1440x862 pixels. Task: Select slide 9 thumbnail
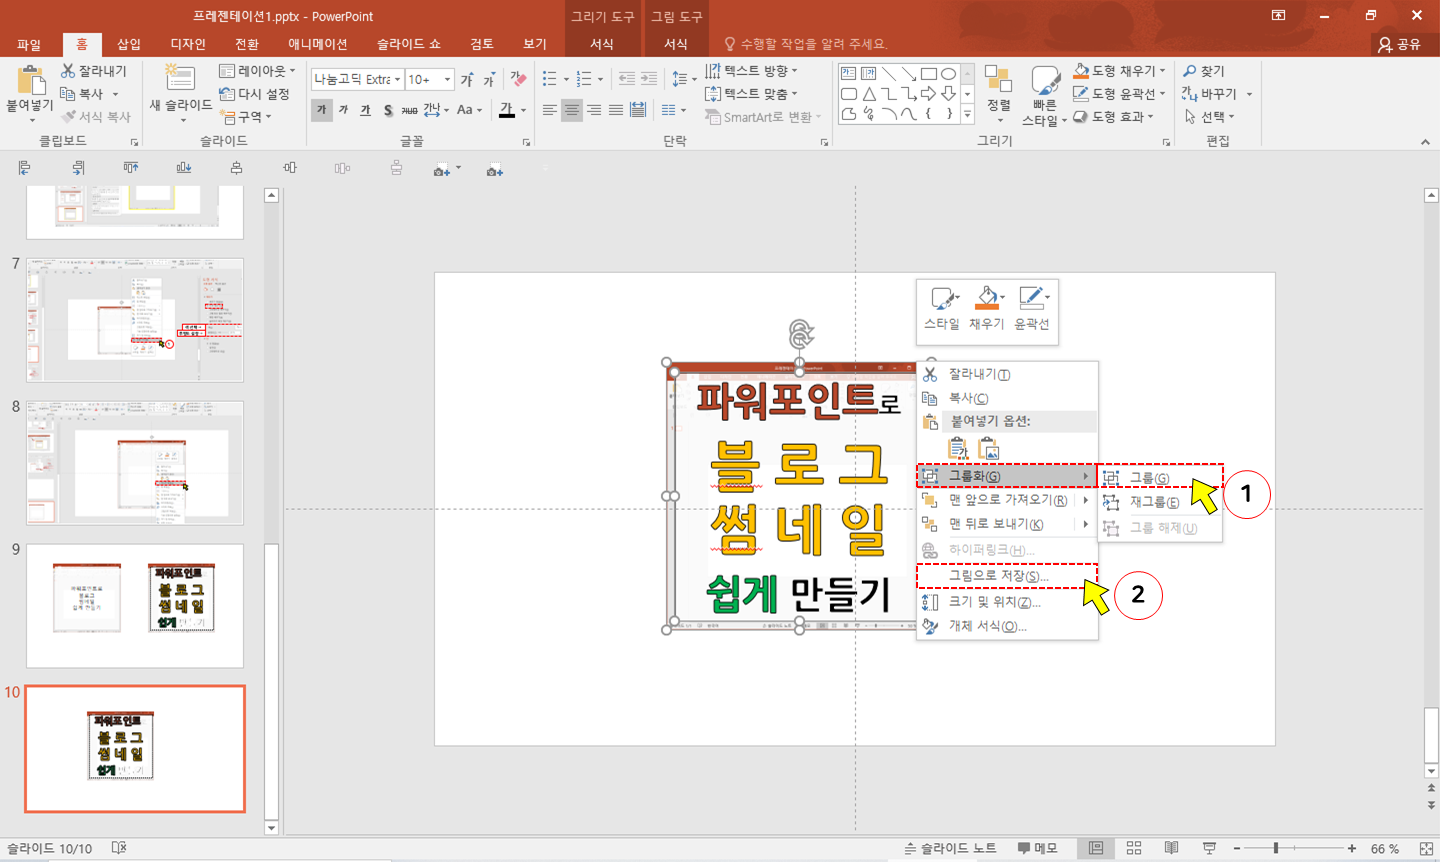135,606
